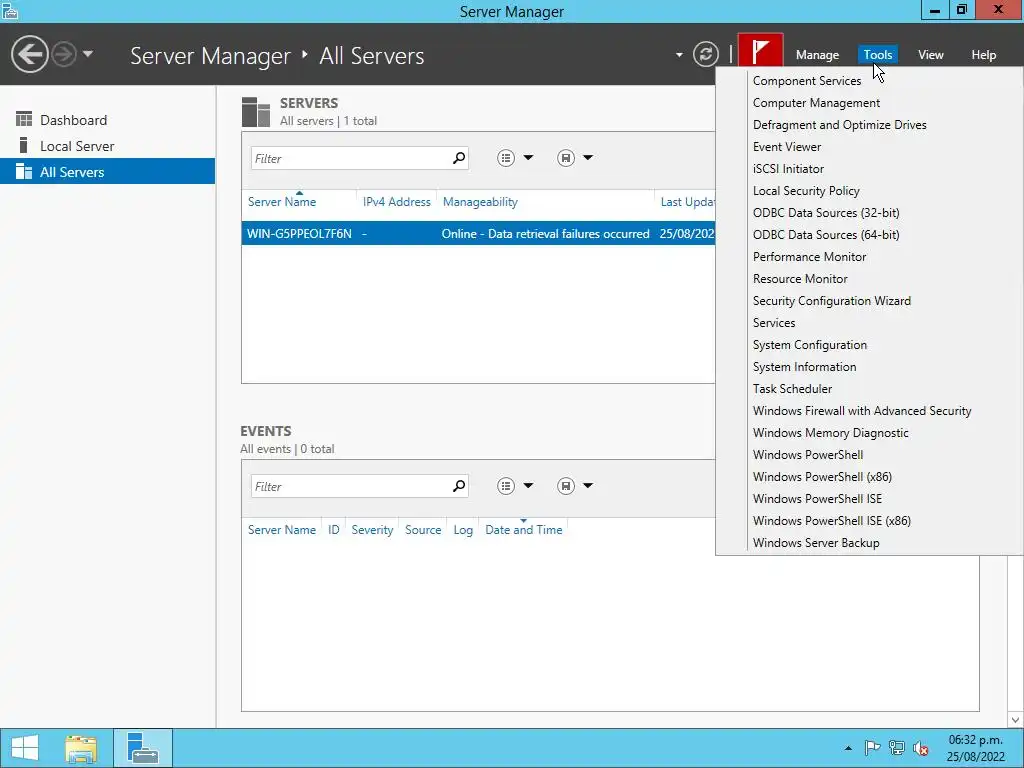
Task: Open Windows PowerShell ISE (x86)
Action: (x=831, y=521)
